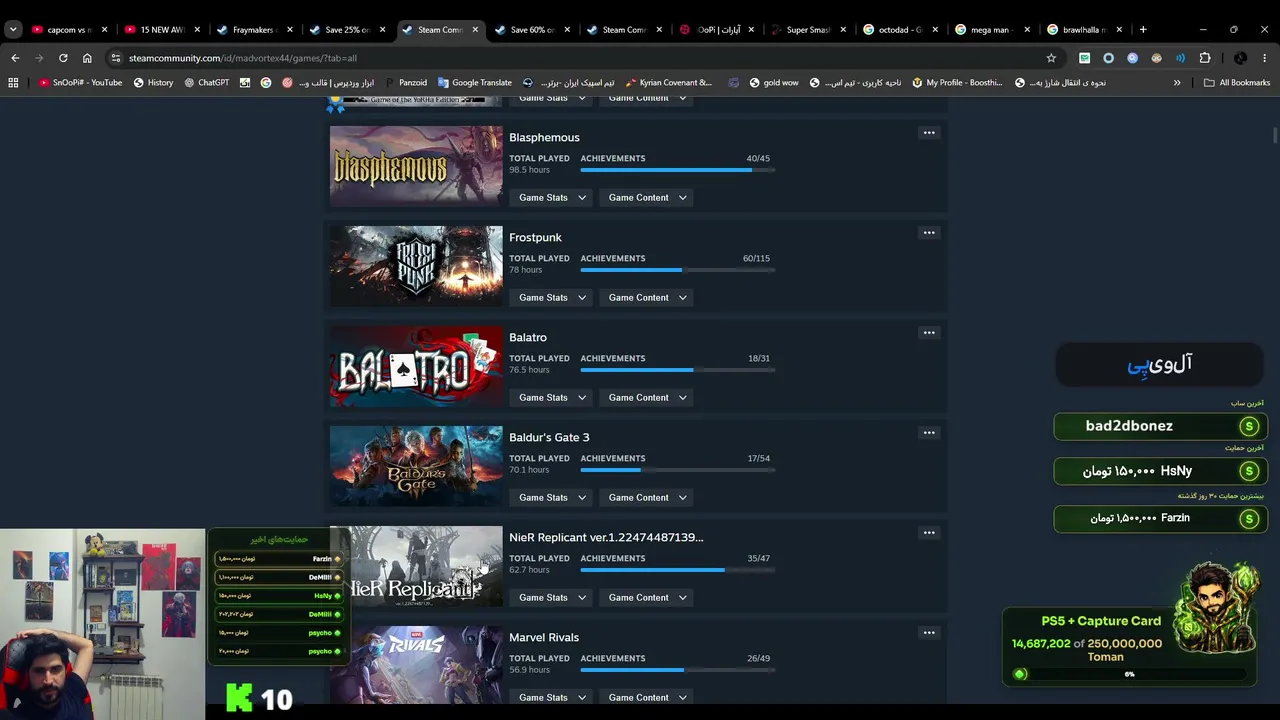Switch to the '15 NEW AW' tab
Screen dimensions: 1280x720
(162, 30)
